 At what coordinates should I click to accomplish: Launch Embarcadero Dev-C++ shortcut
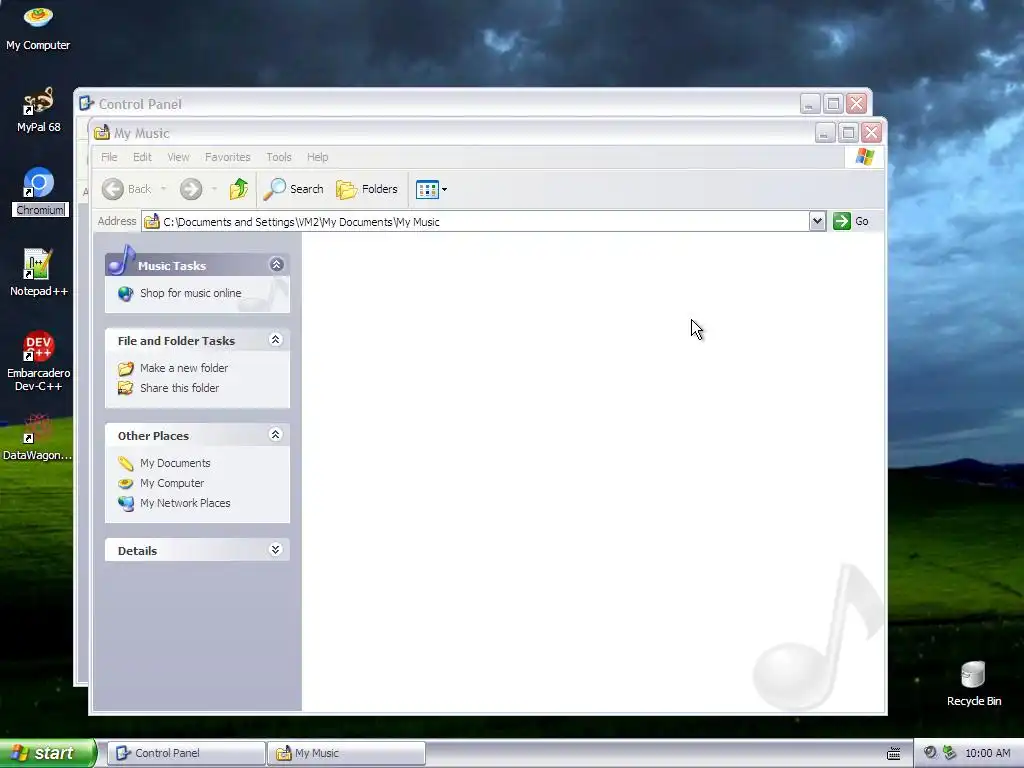coord(38,361)
